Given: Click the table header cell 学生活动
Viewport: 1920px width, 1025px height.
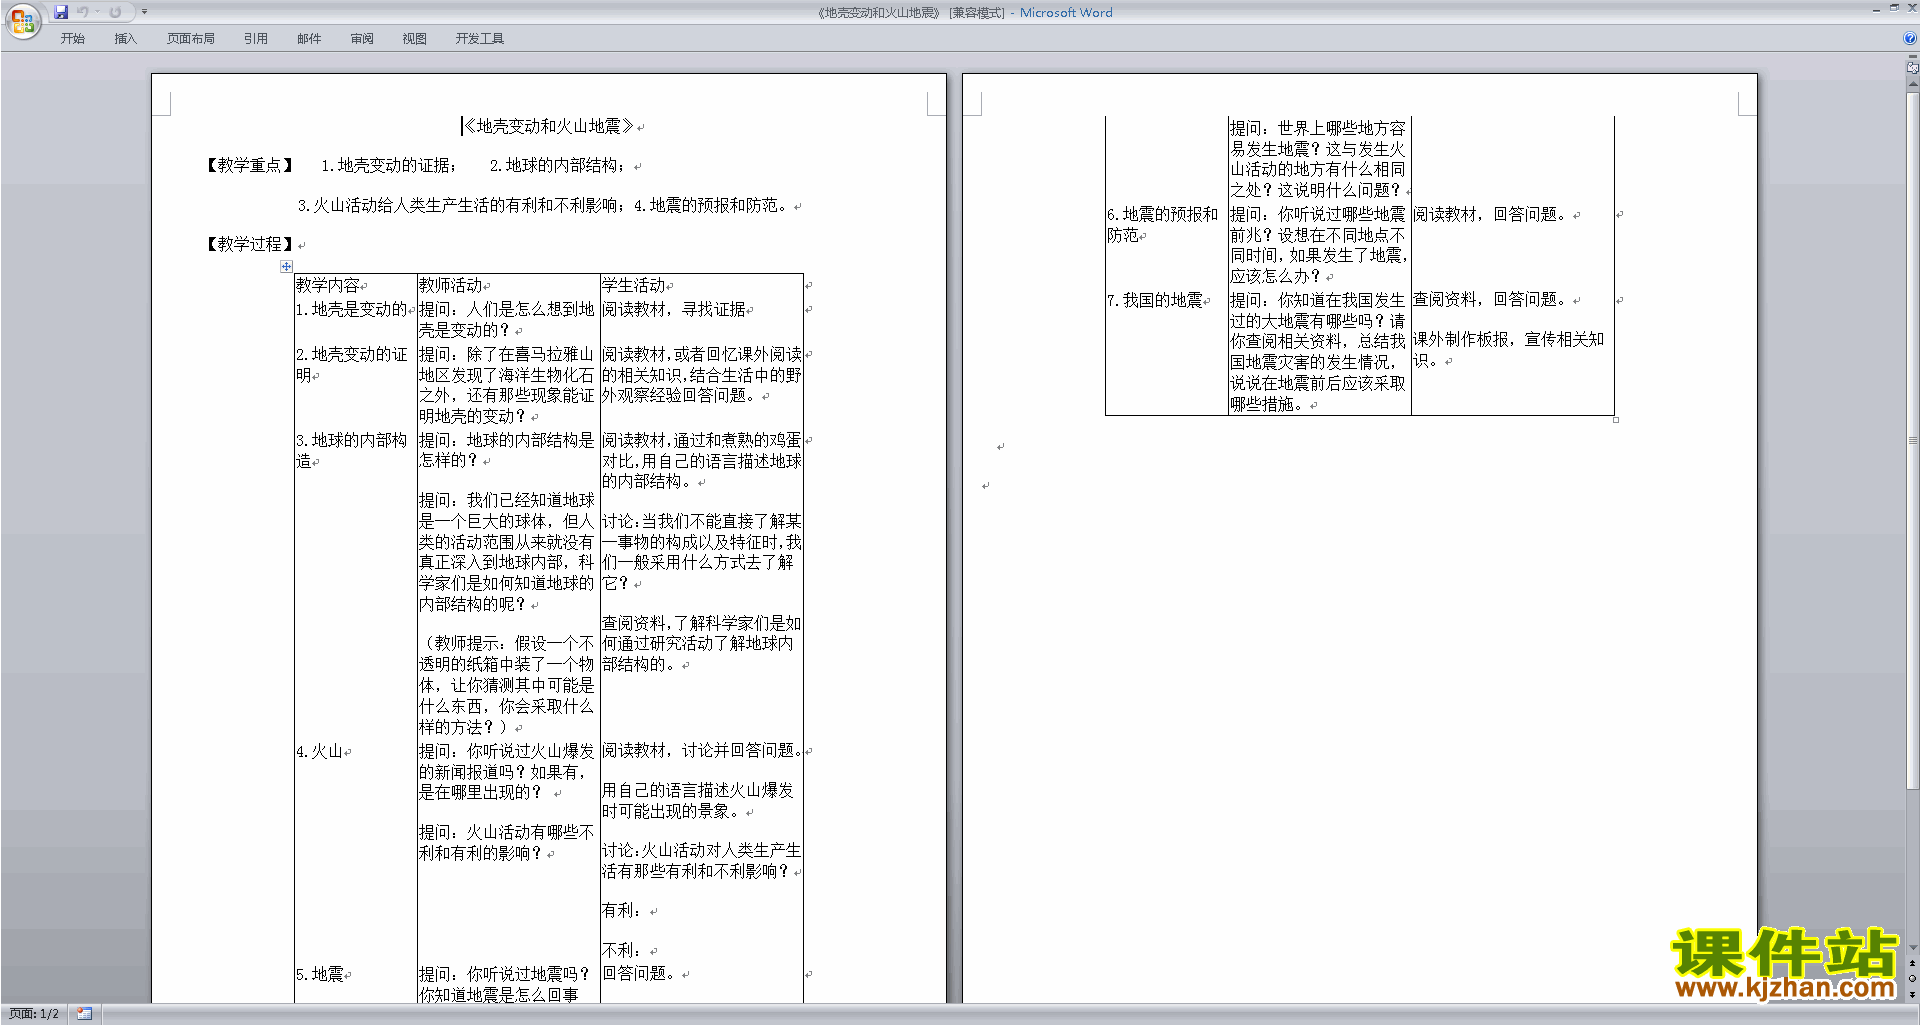Looking at the screenshot, I should (x=634, y=285).
